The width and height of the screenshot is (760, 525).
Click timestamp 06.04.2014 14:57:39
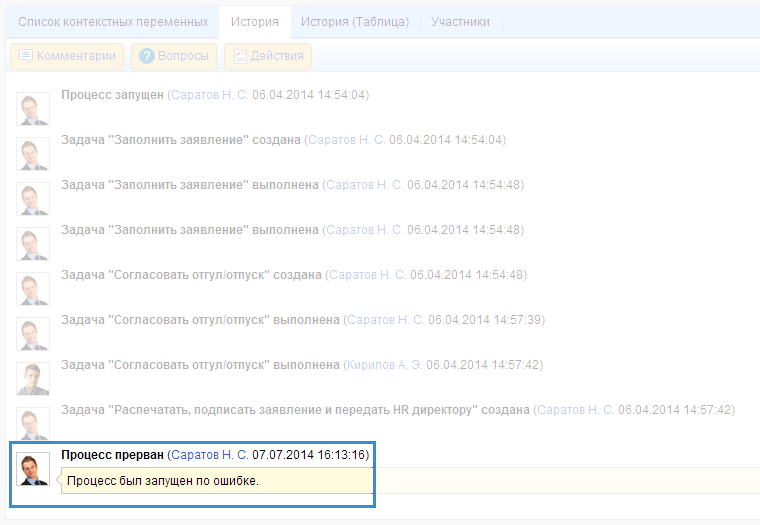[x=484, y=320]
